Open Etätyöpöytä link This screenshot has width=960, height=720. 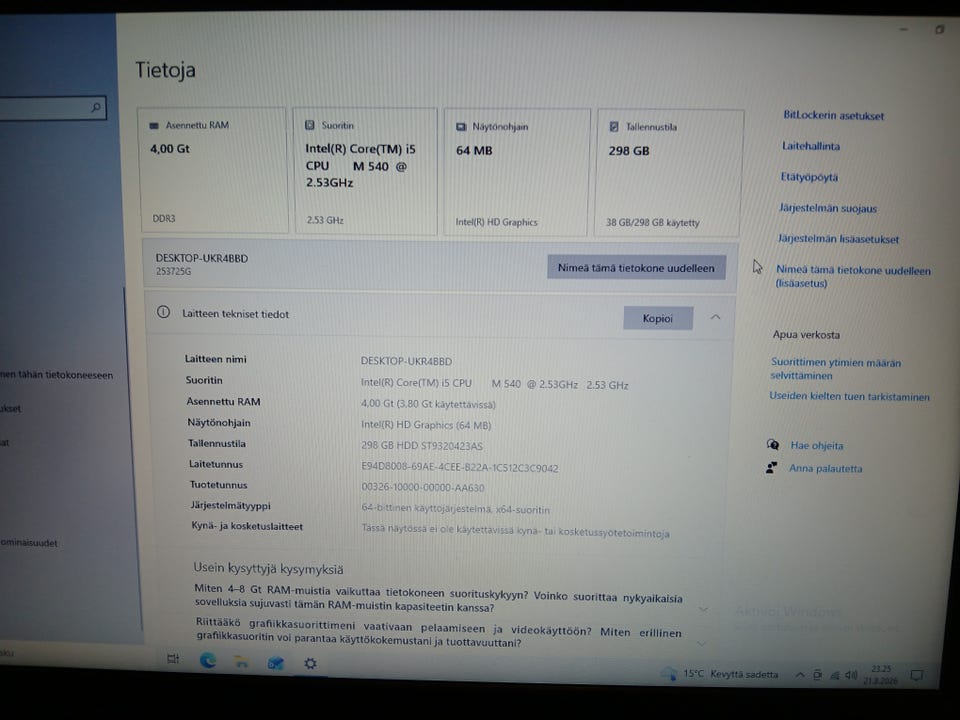(809, 177)
